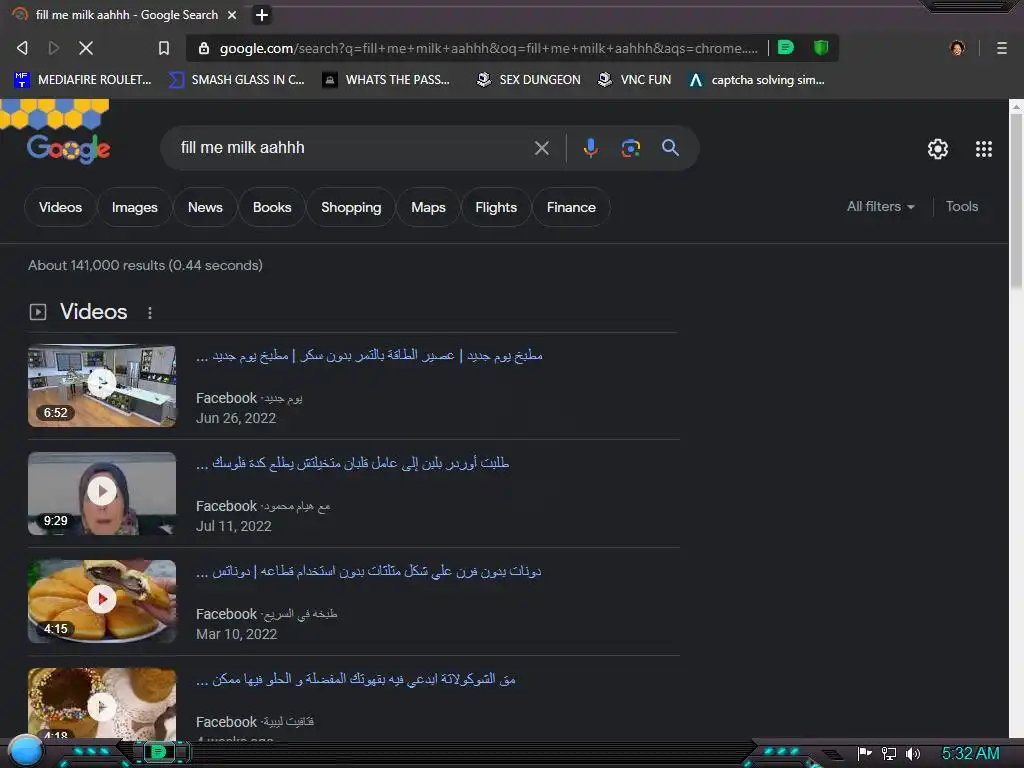Play the 9:29 video thumbnail
The height and width of the screenshot is (768, 1024).
102,494
